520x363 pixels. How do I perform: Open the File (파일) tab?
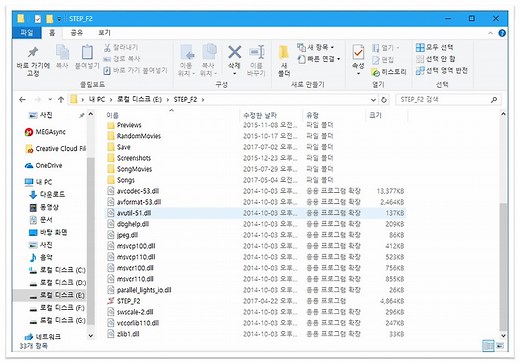27,32
